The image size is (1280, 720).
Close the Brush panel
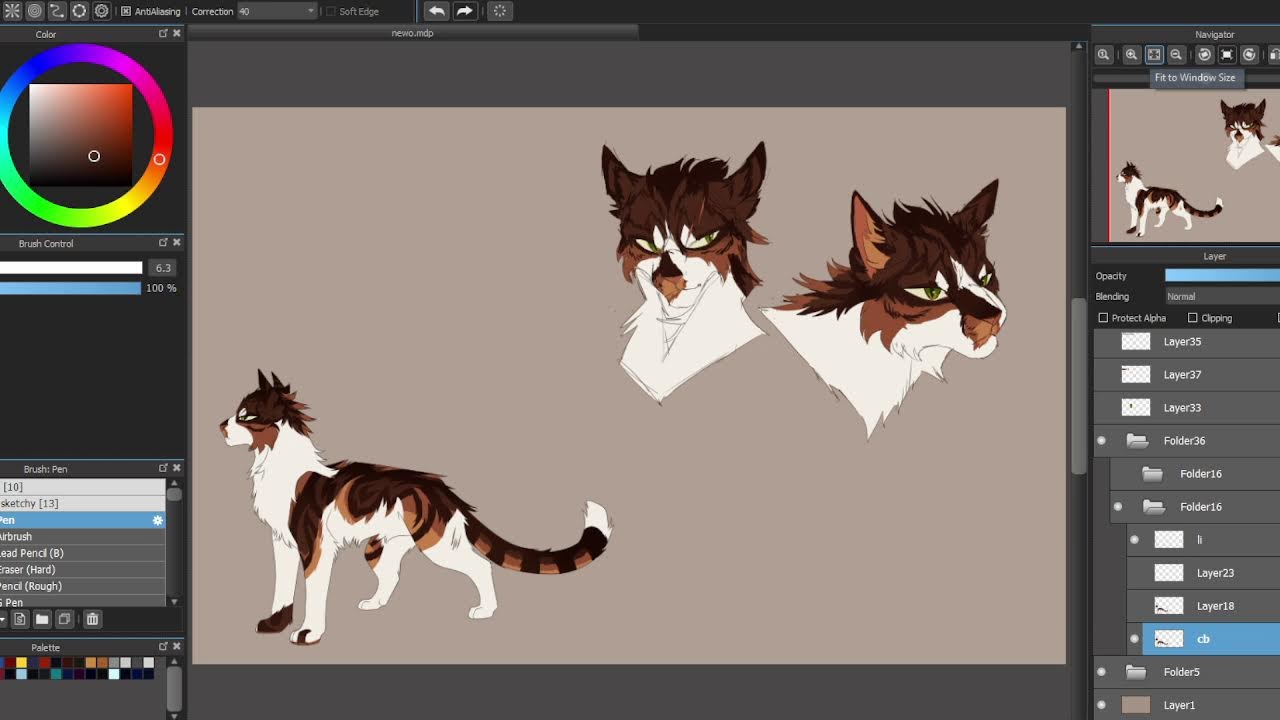tap(177, 468)
